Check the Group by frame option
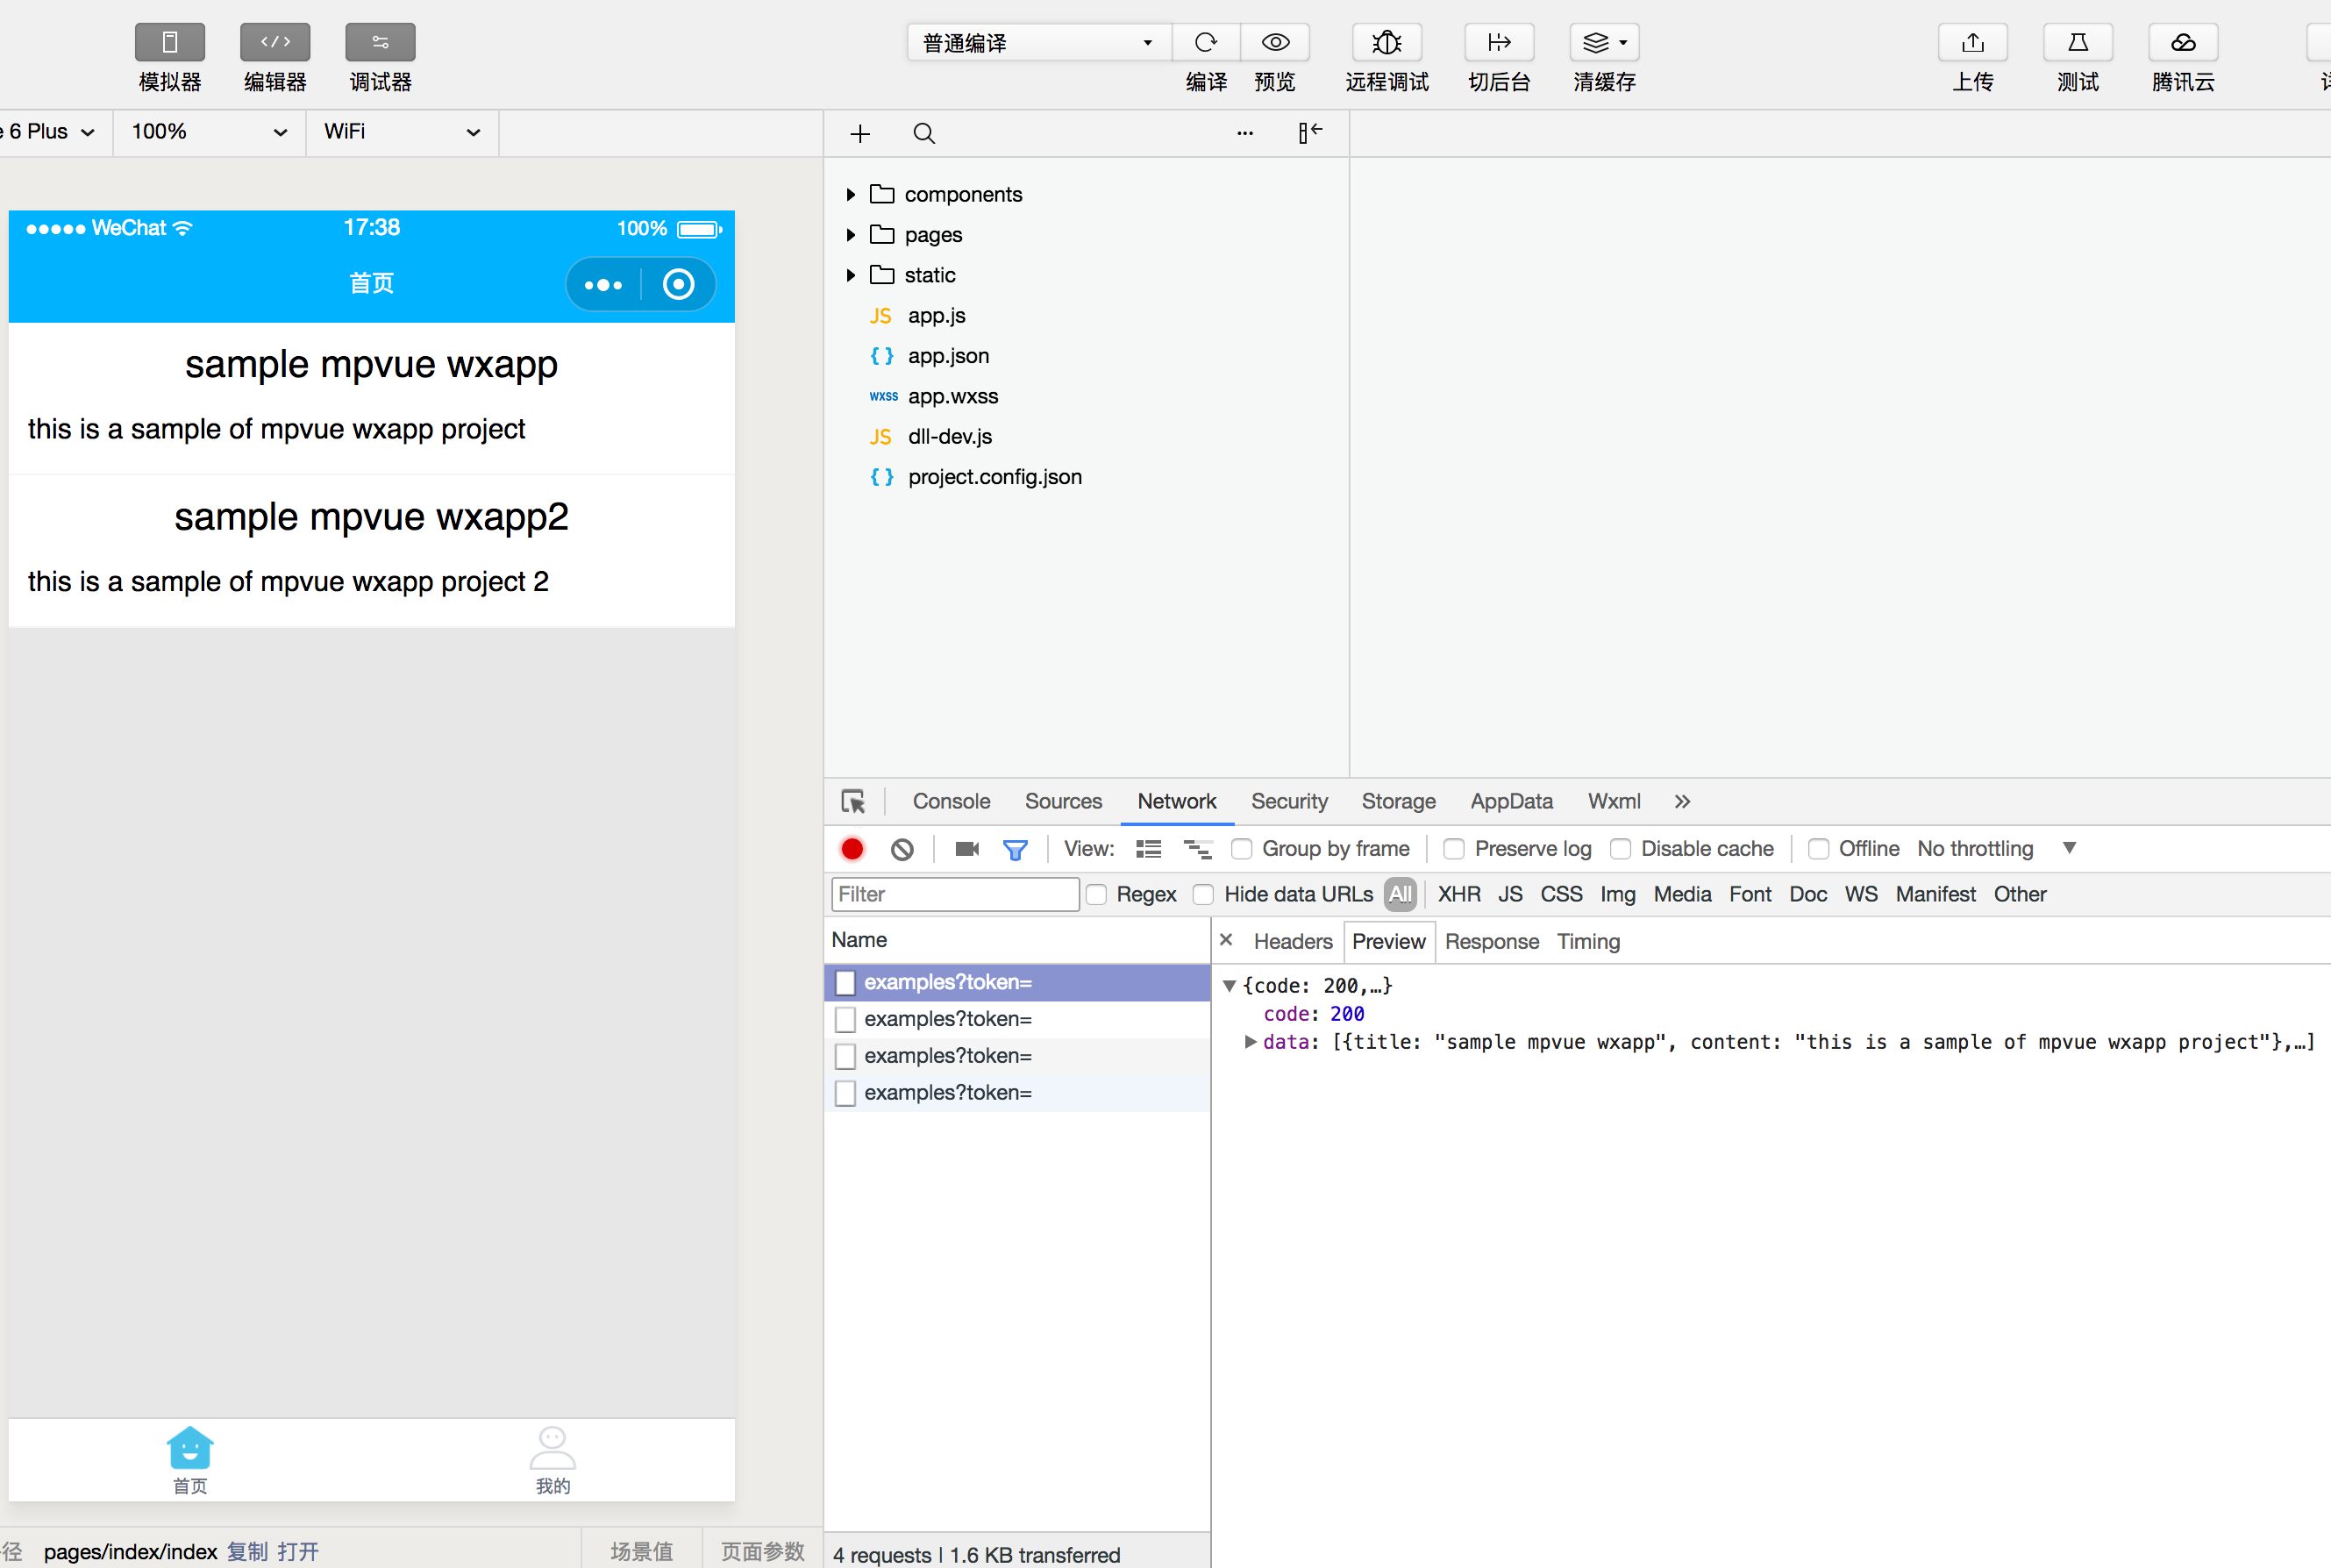The height and width of the screenshot is (1568, 2331). tap(1242, 849)
